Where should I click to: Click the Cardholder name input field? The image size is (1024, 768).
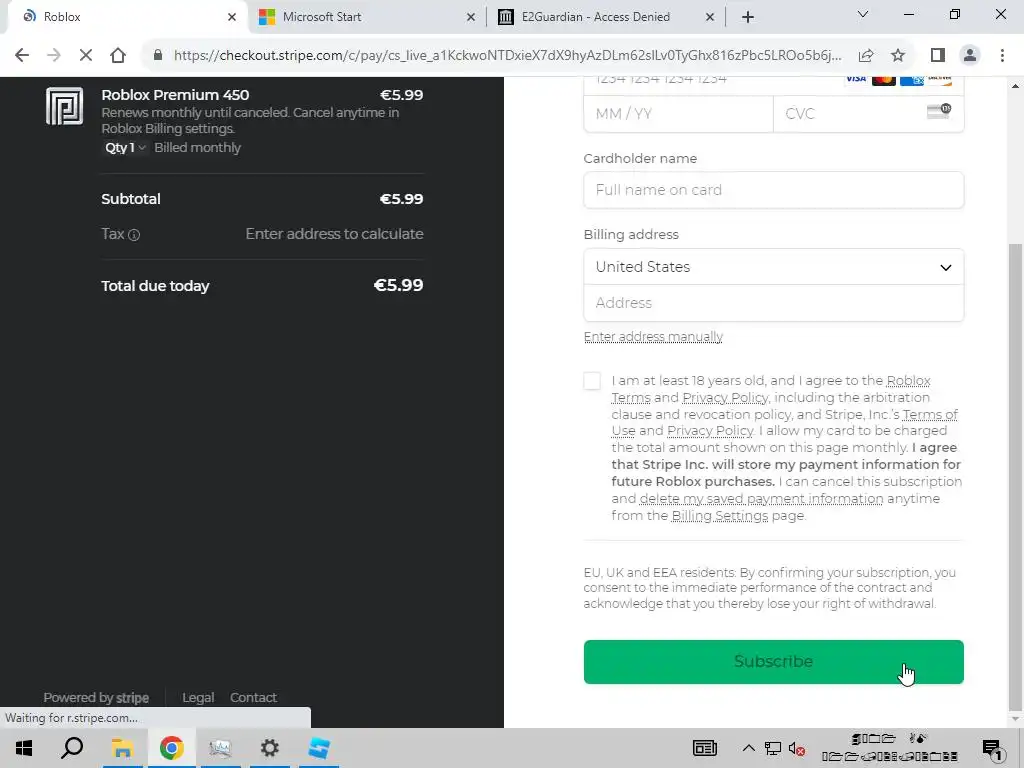click(773, 190)
